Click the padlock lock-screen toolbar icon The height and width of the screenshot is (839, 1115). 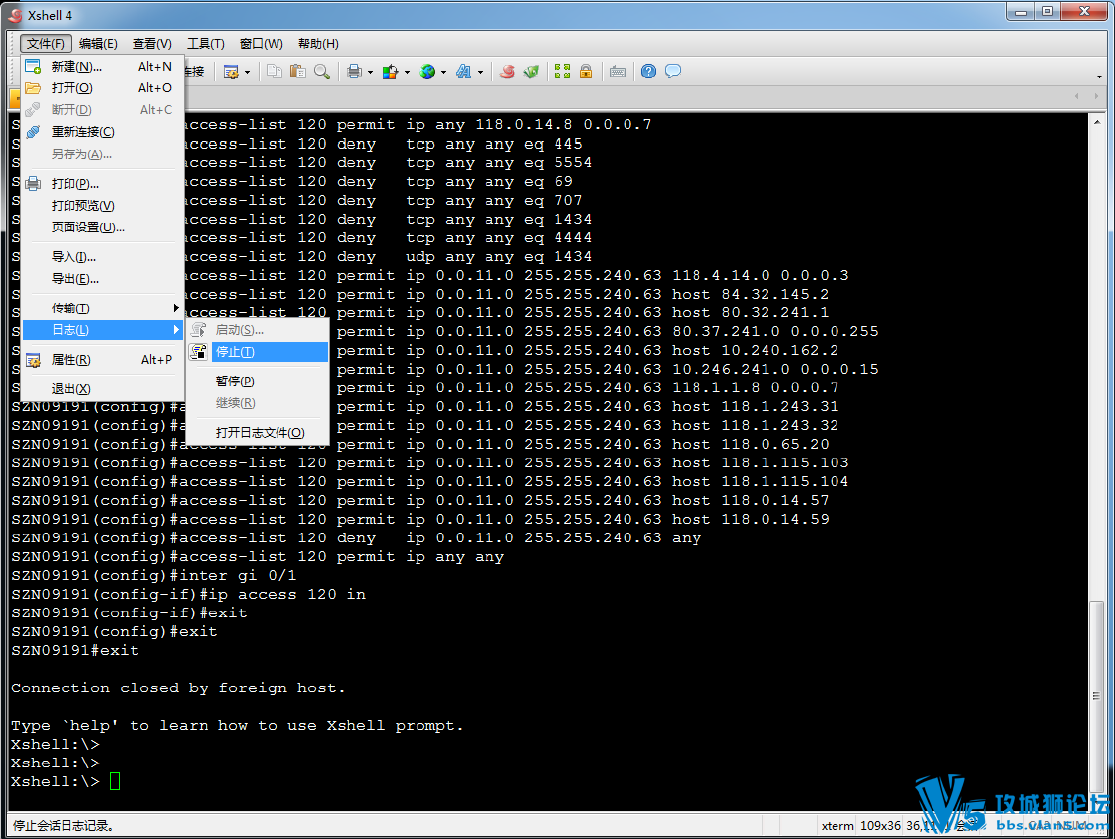[586, 71]
